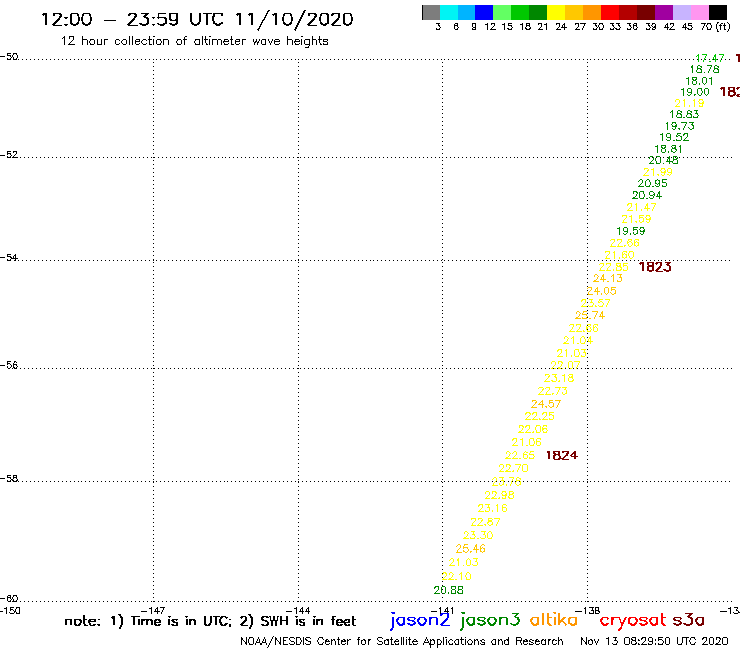Image resolution: width=740 pixels, height=650 pixels.
Task: Click the jason2 satellite label
Action: (x=420, y=620)
